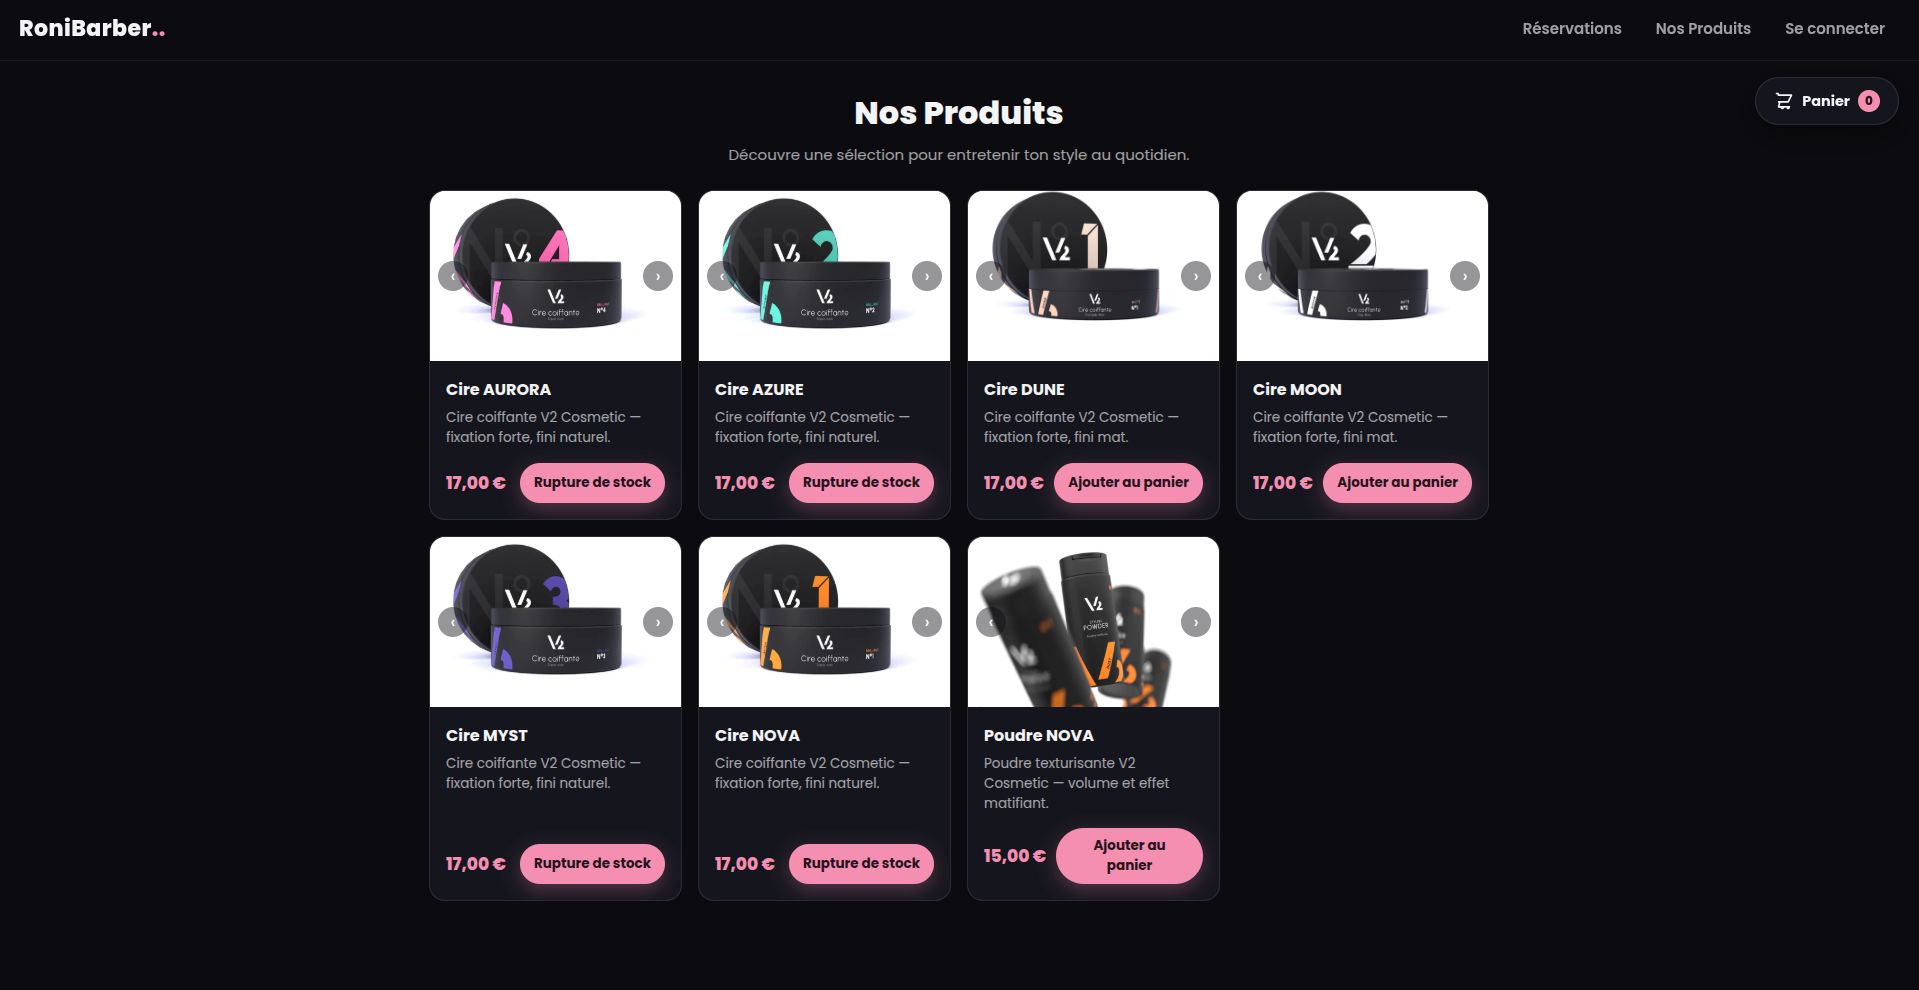Screen dimensions: 1919x990
Task: Open Nos Produits in navigation
Action: [1703, 29]
